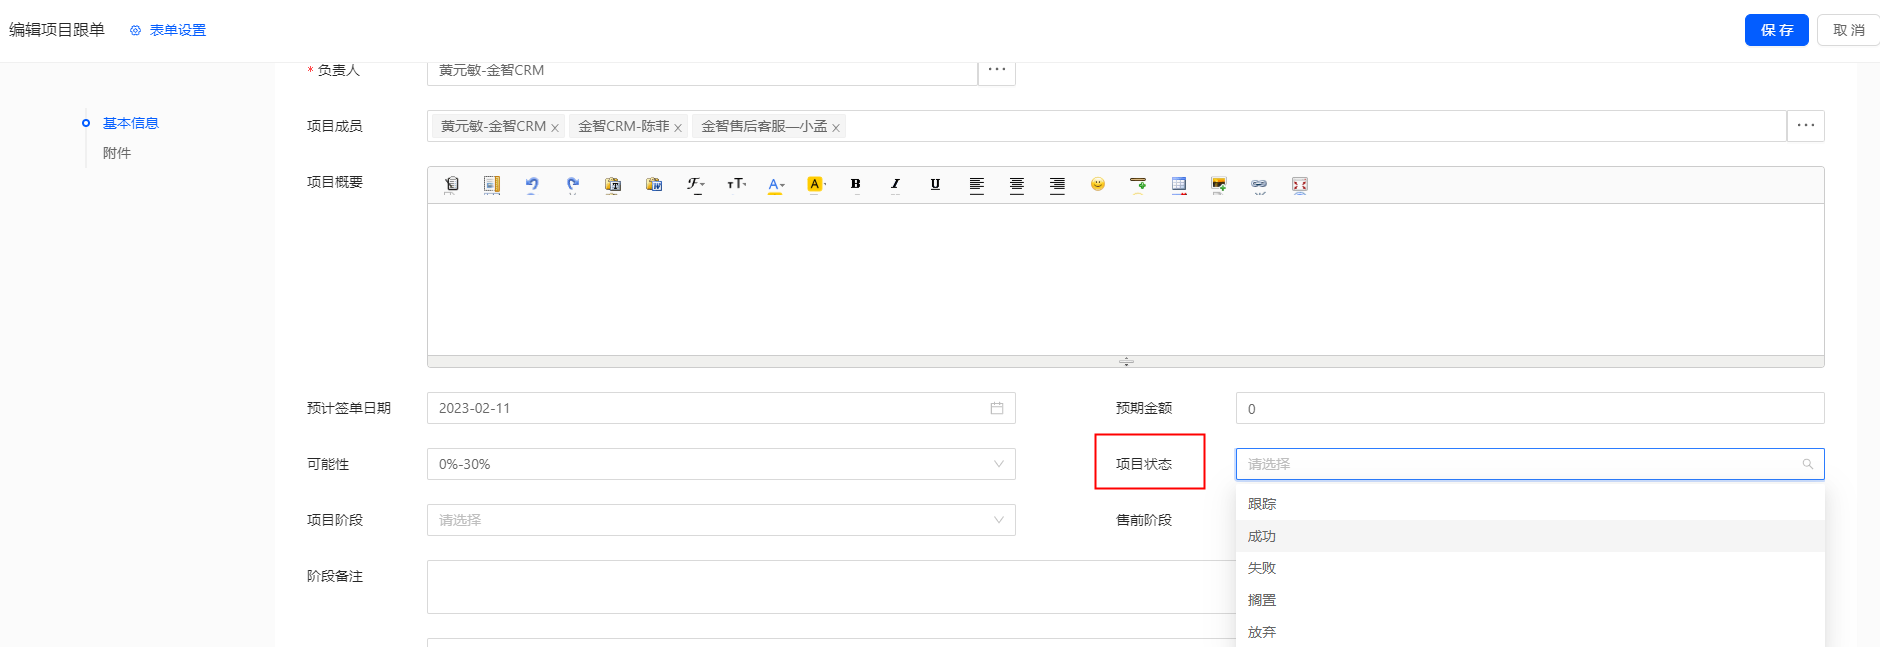
Task: Toggle underline formatting
Action: (x=935, y=184)
